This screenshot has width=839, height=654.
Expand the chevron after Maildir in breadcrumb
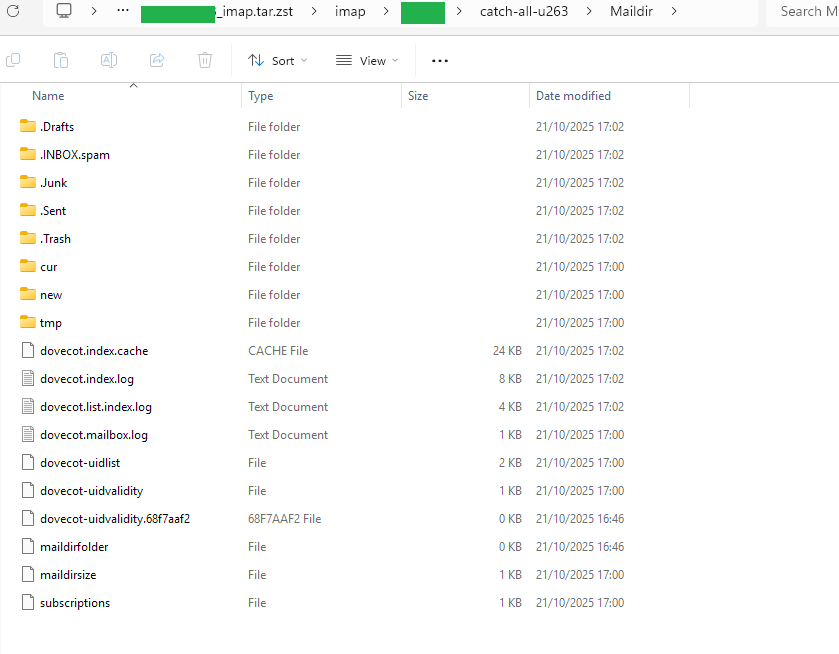[675, 11]
